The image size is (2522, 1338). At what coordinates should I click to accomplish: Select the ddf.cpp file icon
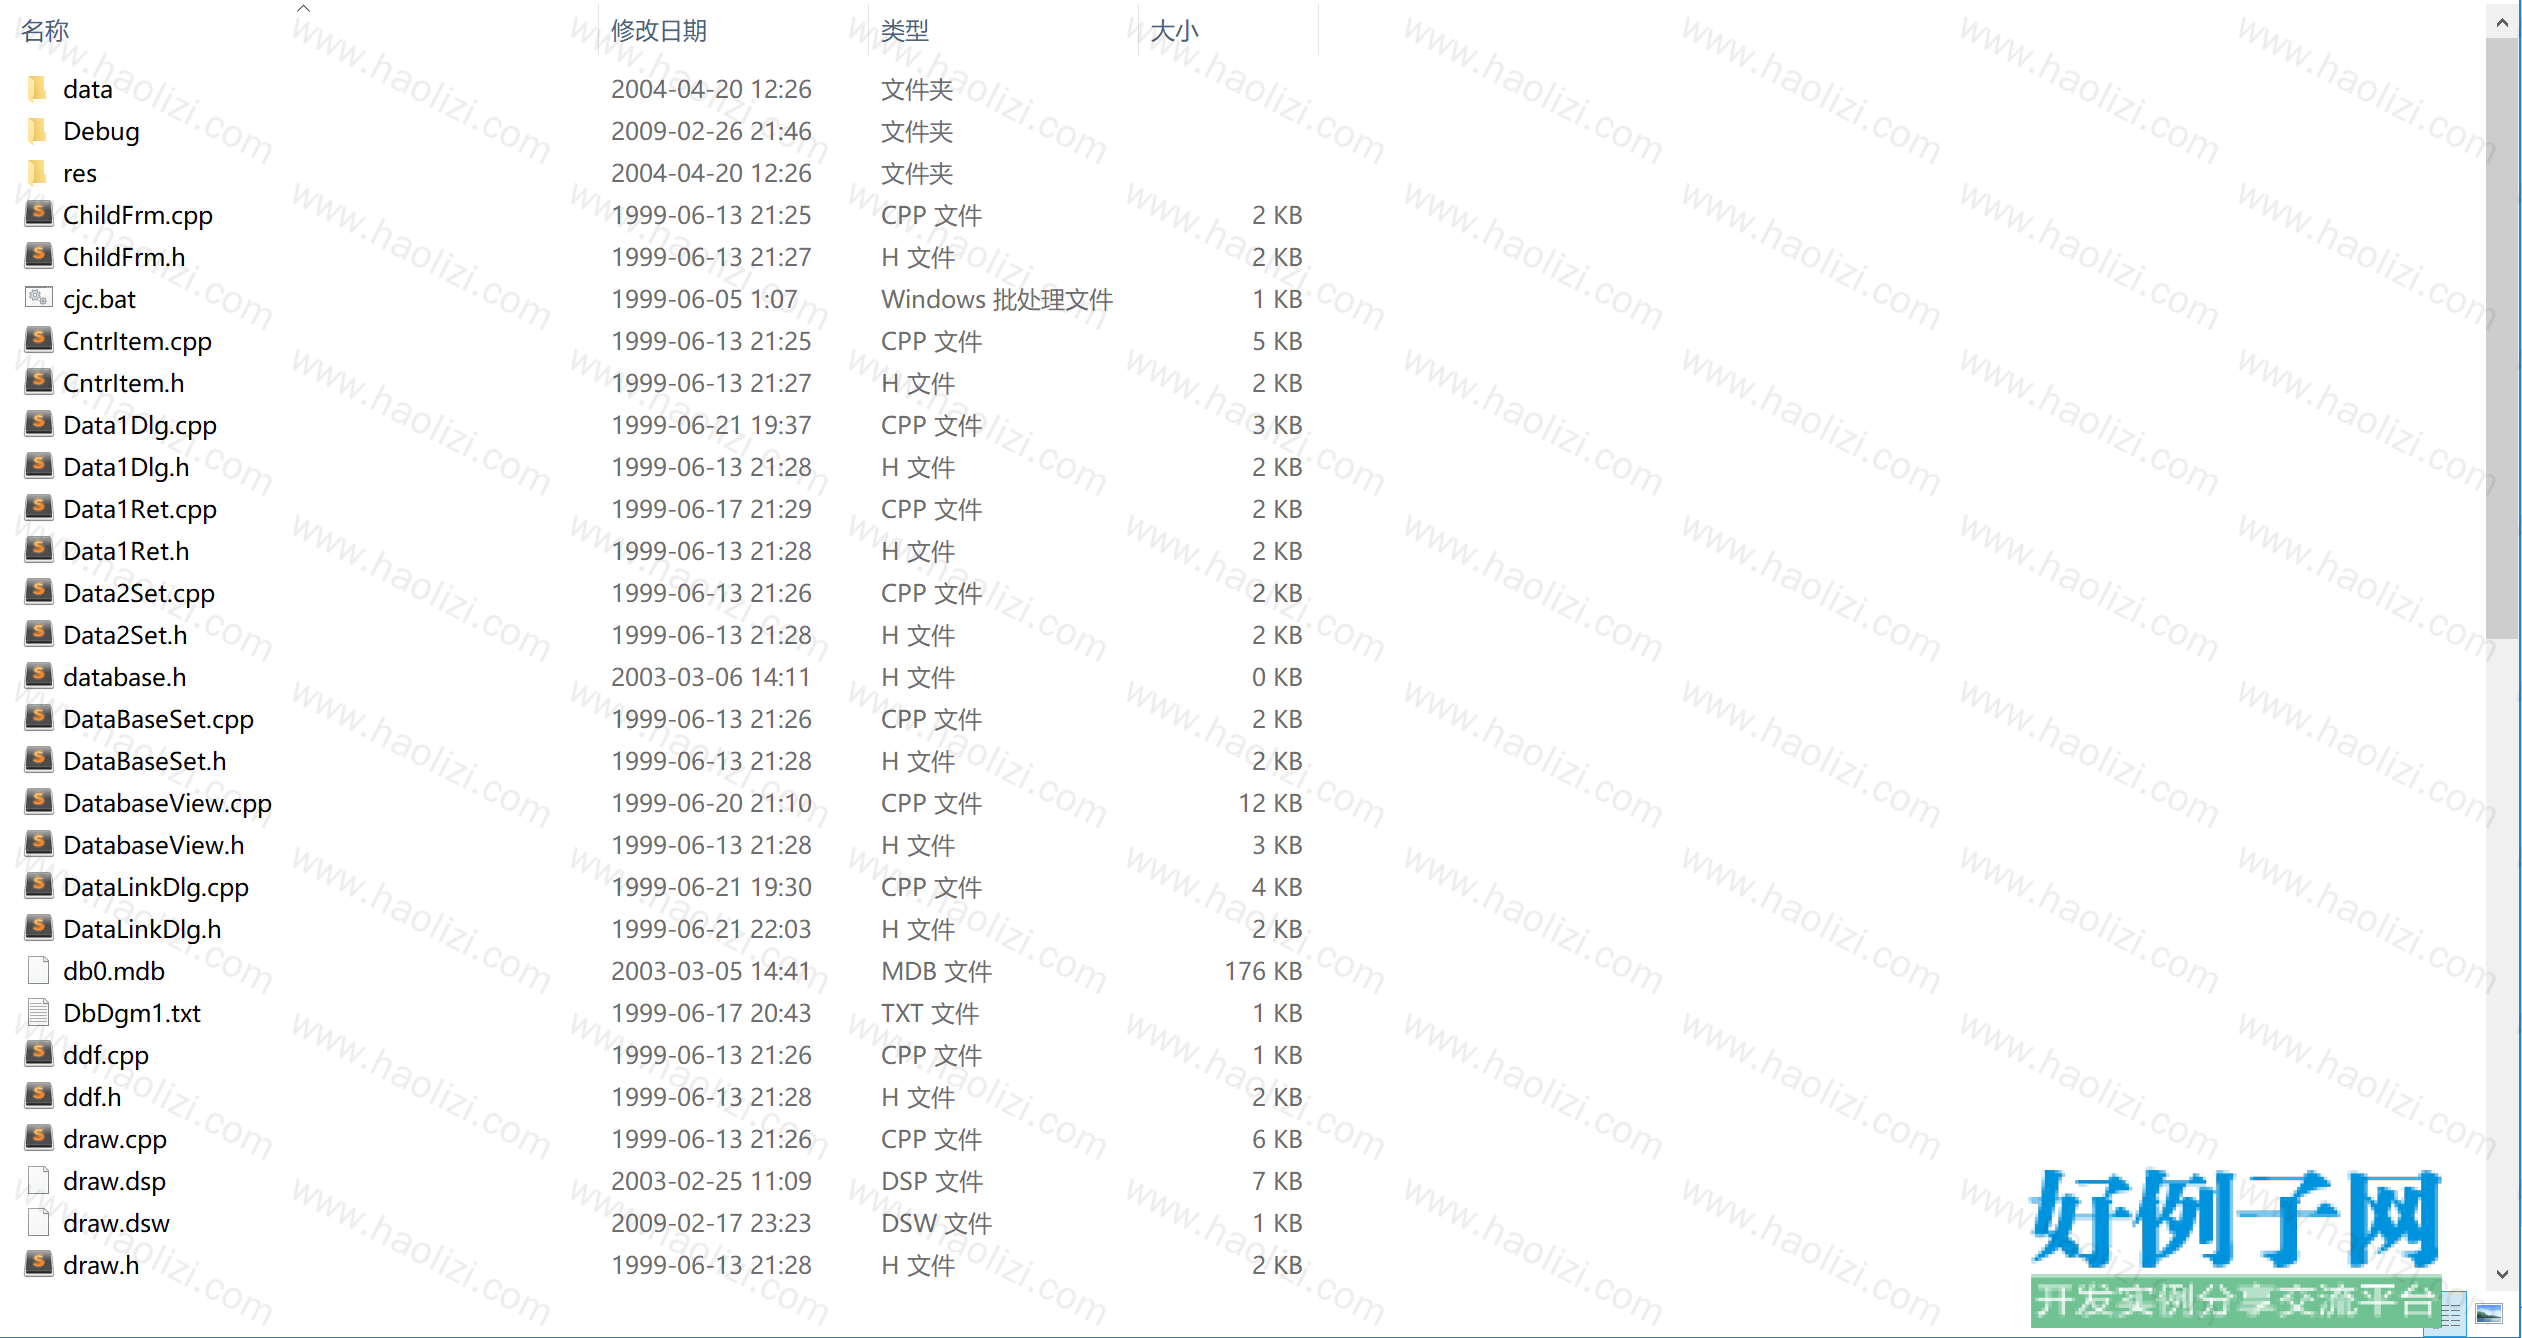coord(38,1054)
